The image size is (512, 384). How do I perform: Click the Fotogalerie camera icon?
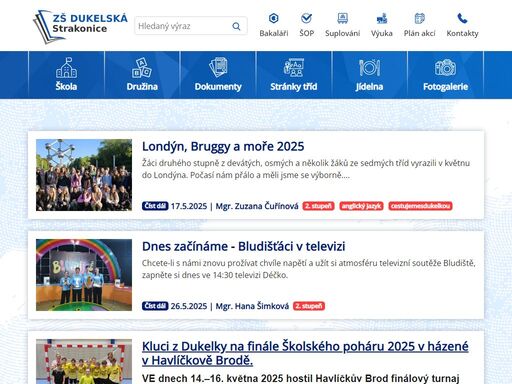pyautogui.click(x=445, y=68)
